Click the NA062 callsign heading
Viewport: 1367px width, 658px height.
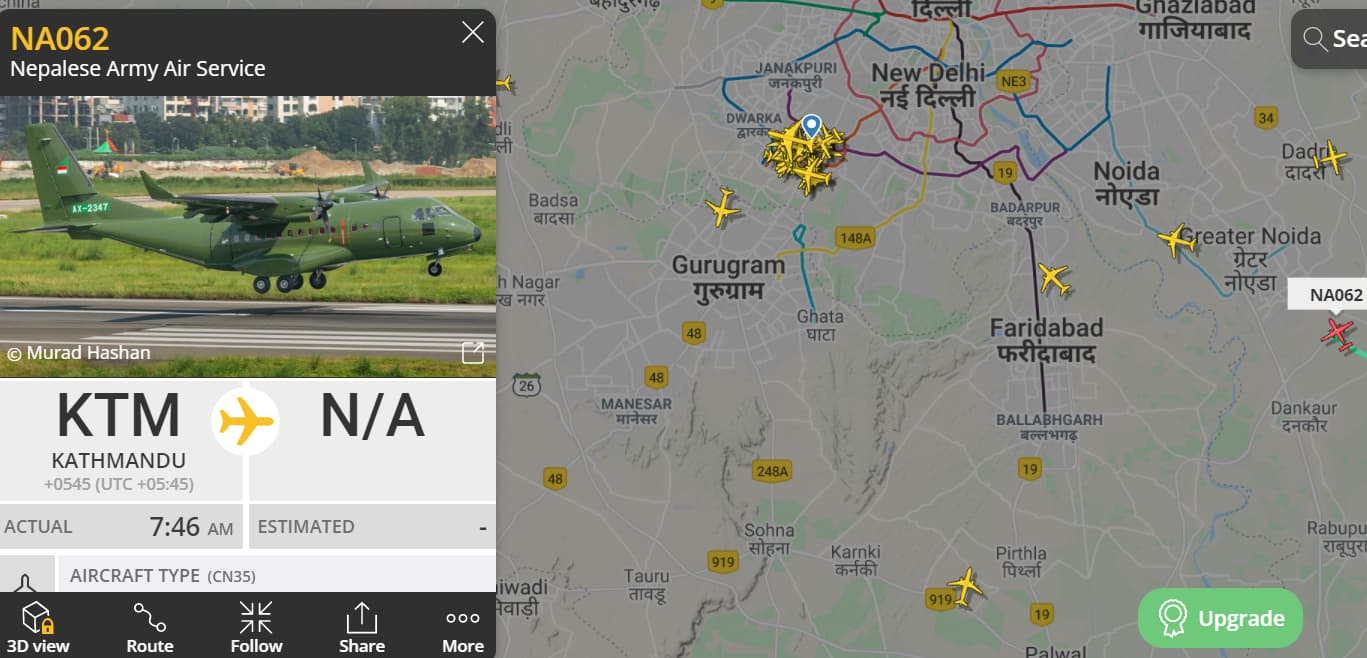[60, 39]
